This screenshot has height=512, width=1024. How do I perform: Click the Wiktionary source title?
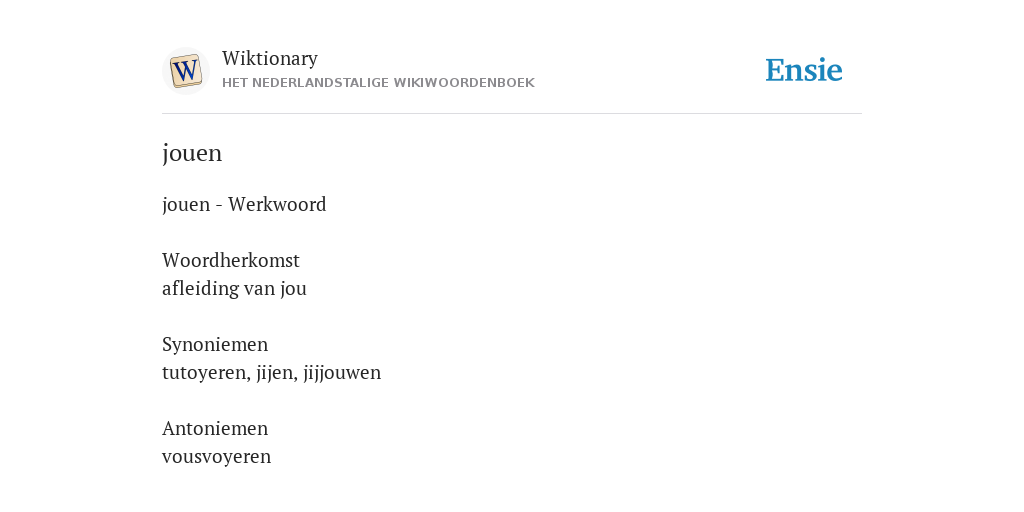tap(270, 58)
